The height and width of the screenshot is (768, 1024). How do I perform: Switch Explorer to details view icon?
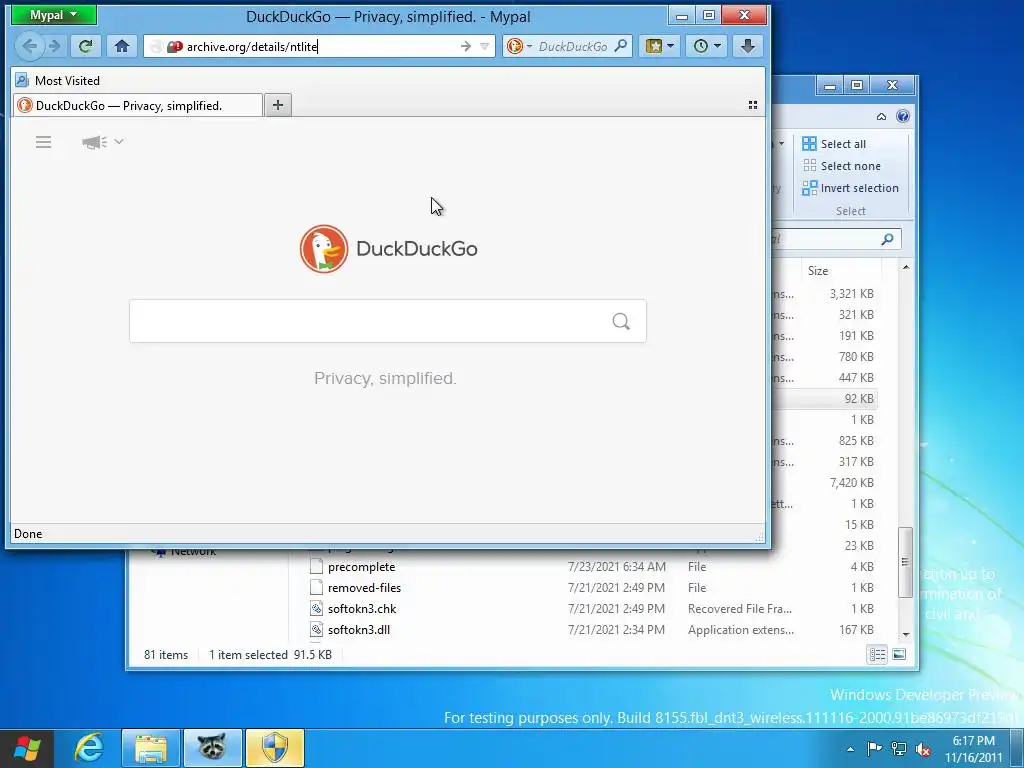877,654
